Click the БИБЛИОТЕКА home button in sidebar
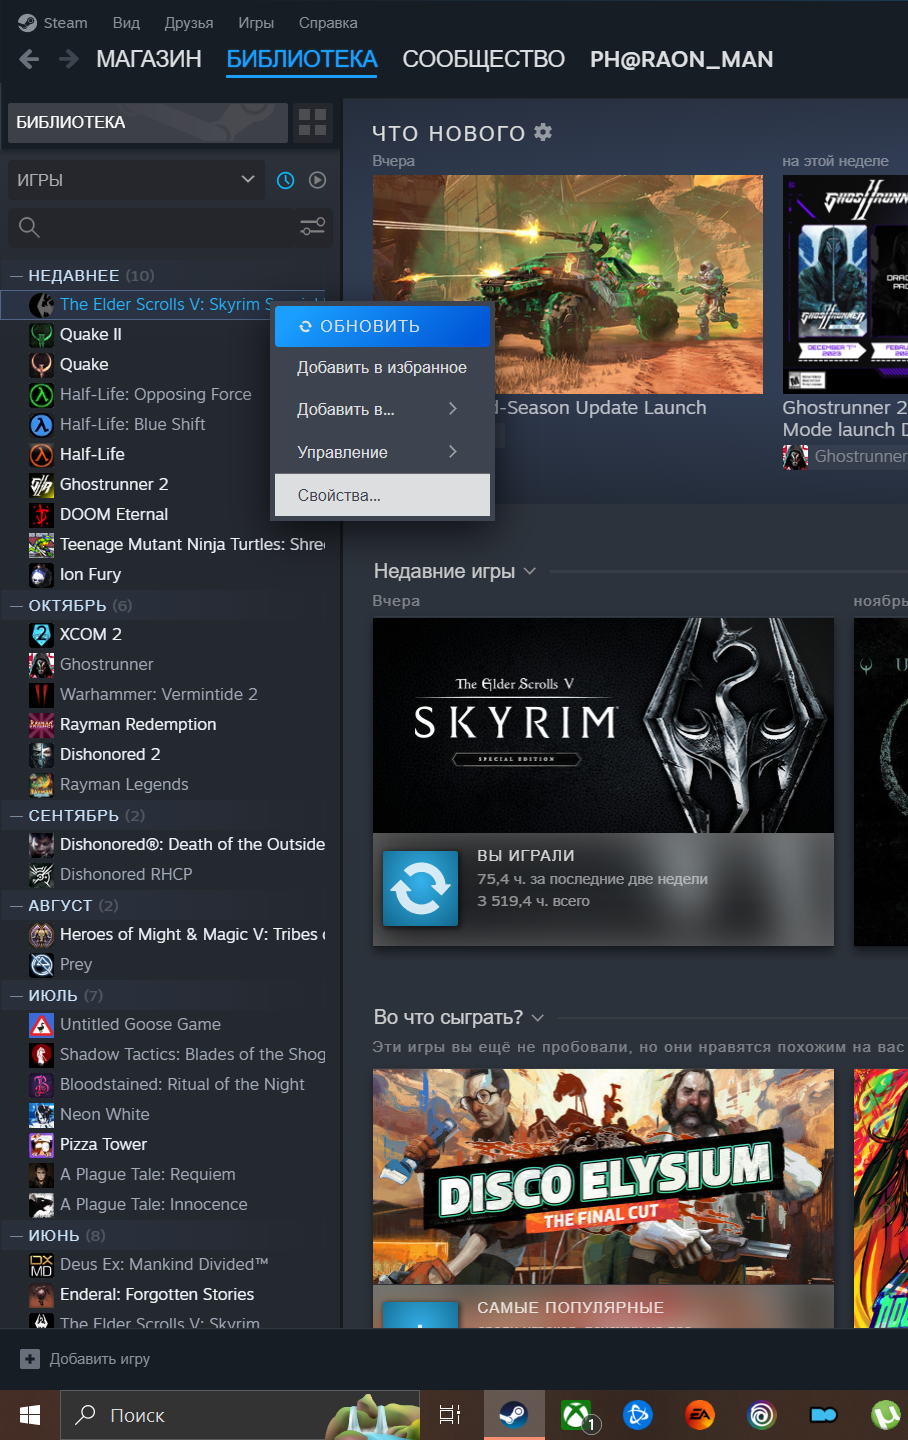Image resolution: width=908 pixels, height=1440 pixels. click(x=148, y=122)
